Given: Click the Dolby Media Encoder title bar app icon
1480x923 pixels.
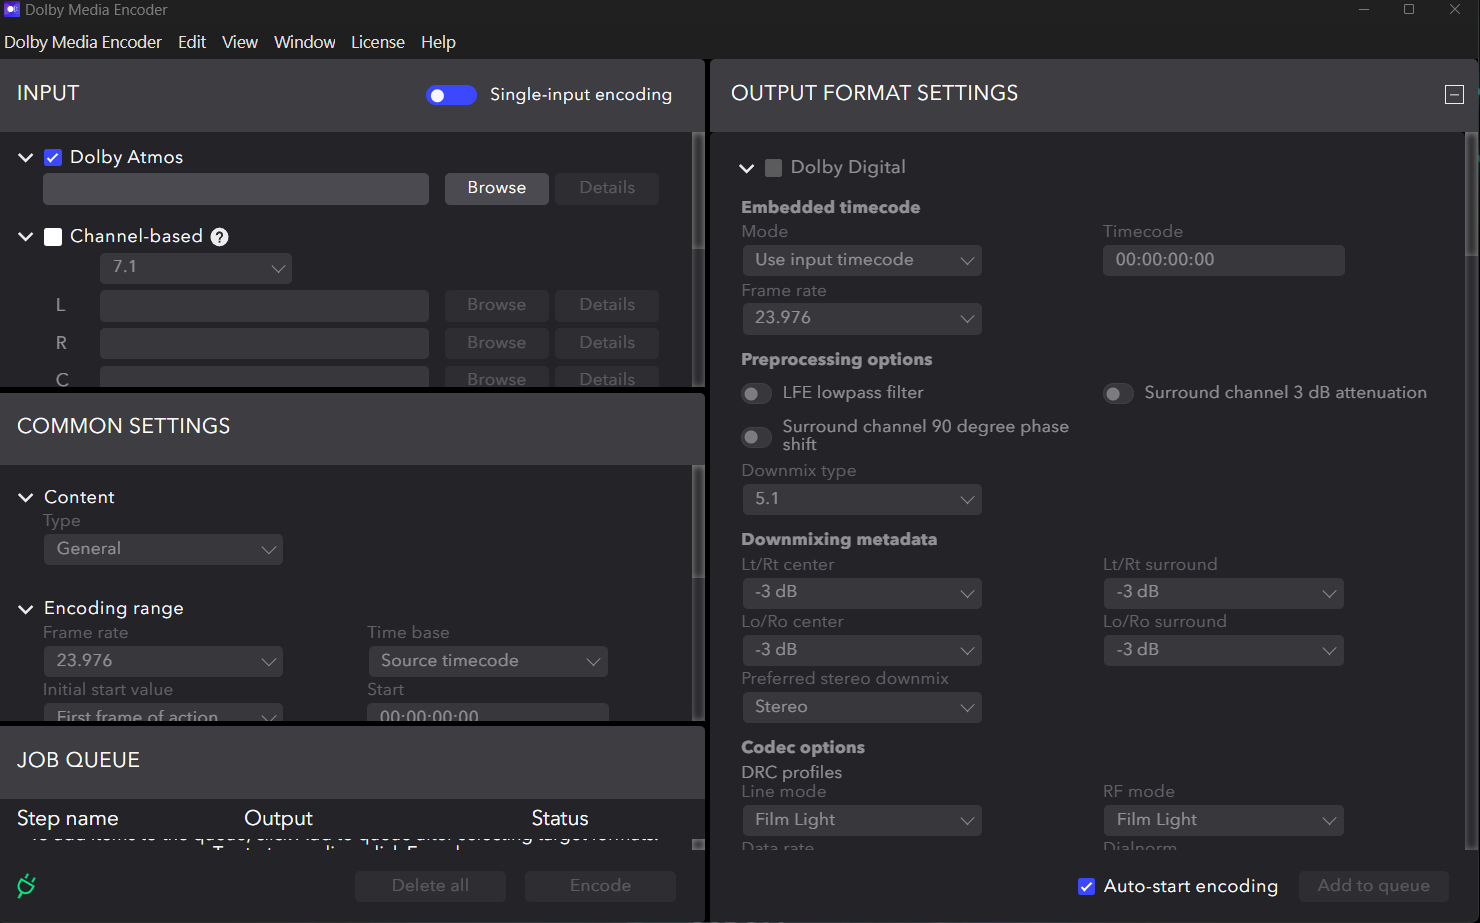Looking at the screenshot, I should (x=12, y=10).
